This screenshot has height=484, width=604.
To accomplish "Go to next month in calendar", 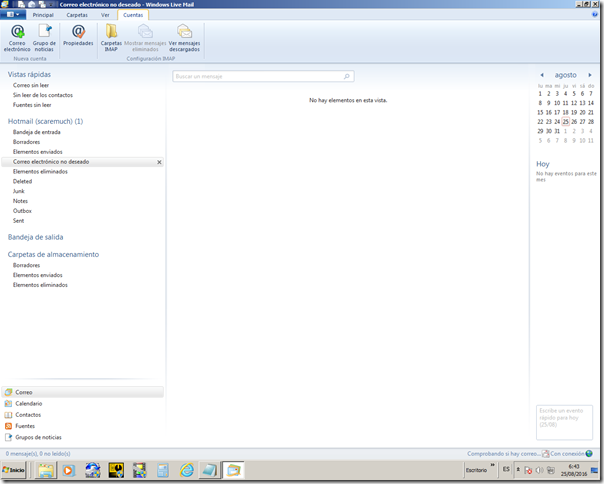I will [590, 75].
